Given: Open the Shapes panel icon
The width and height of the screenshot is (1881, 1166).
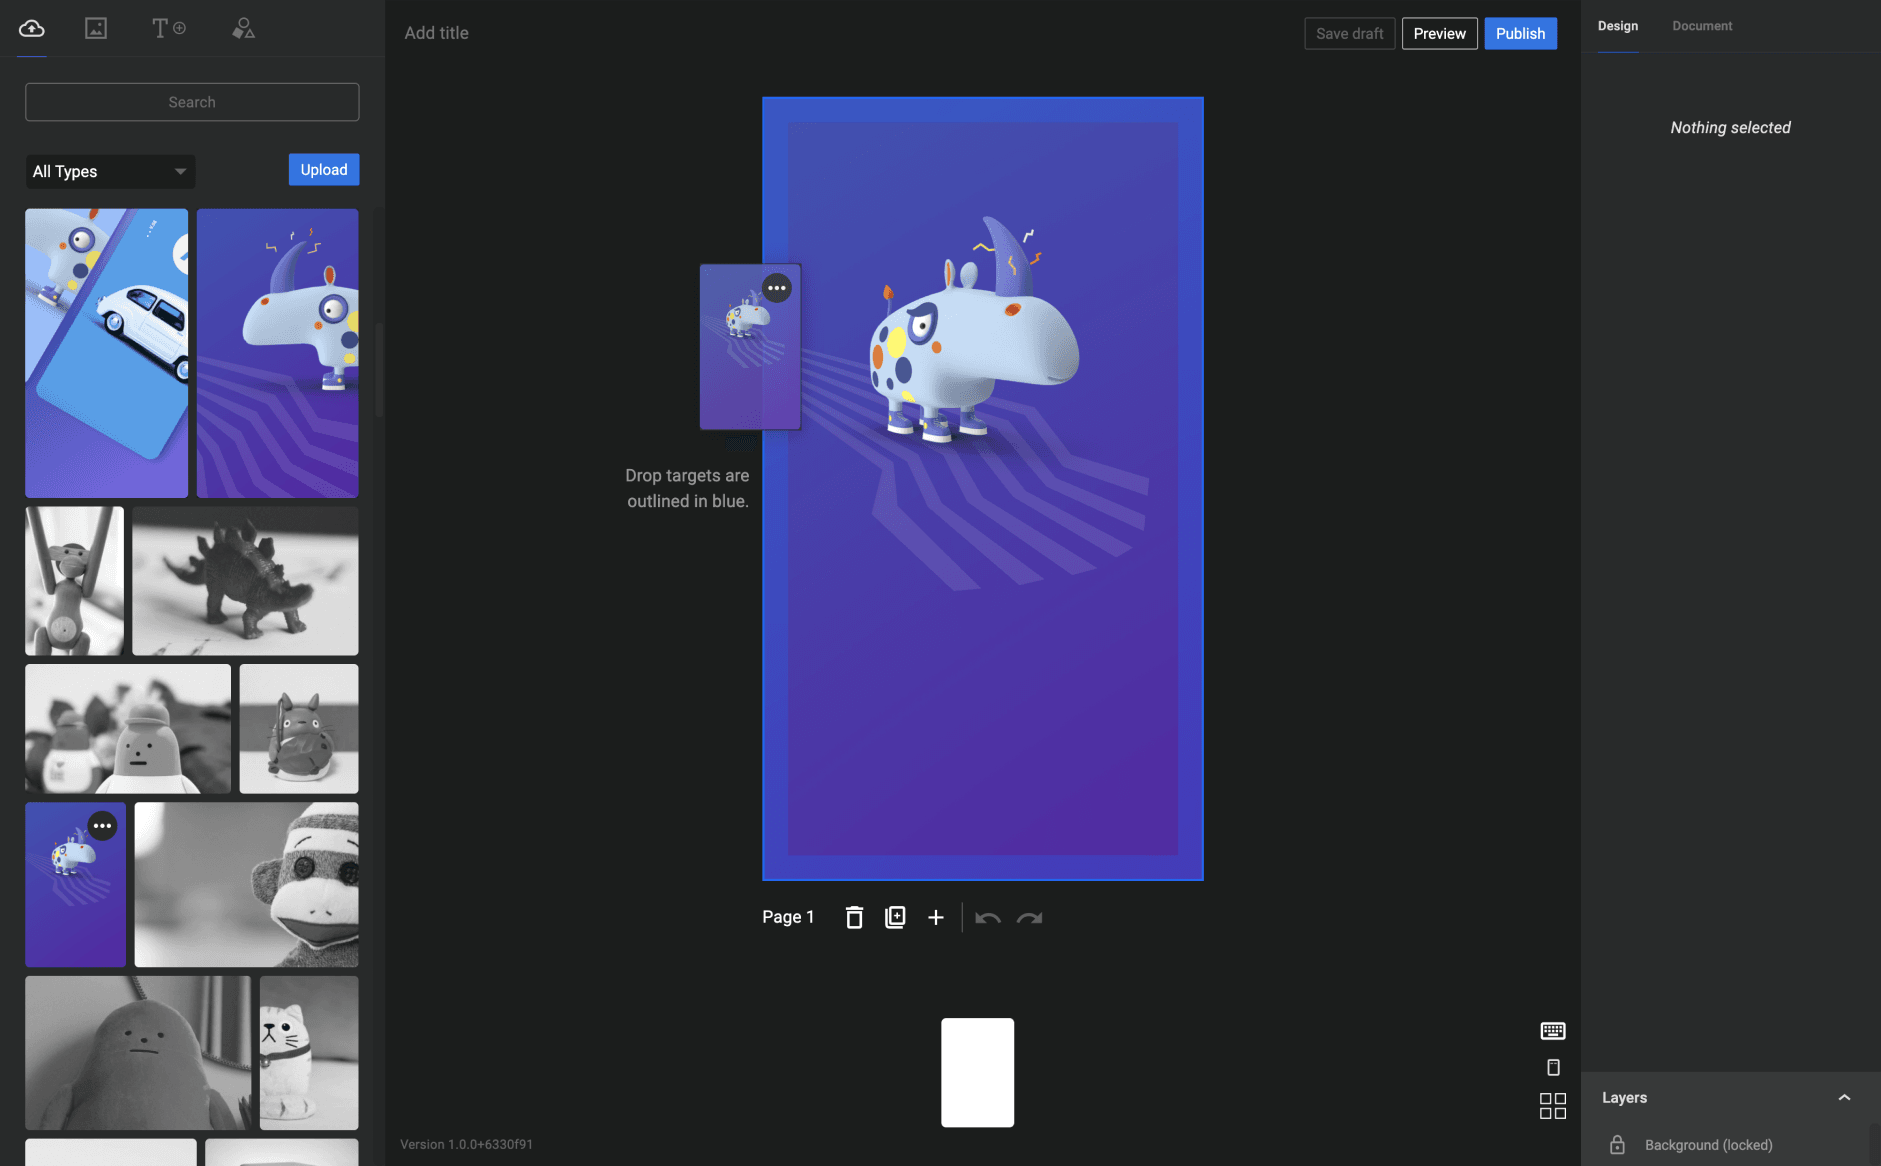Looking at the screenshot, I should (x=243, y=29).
